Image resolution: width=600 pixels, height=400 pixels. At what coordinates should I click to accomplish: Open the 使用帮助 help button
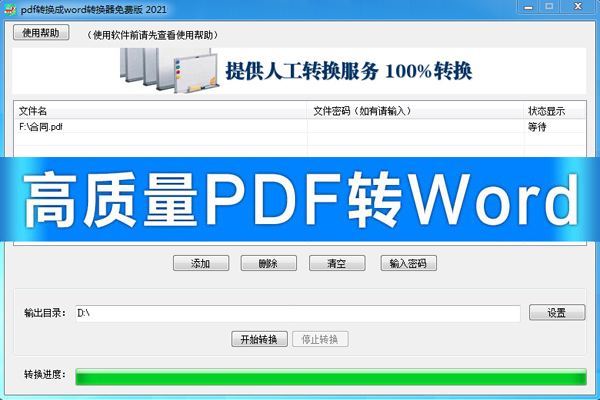tap(41, 33)
